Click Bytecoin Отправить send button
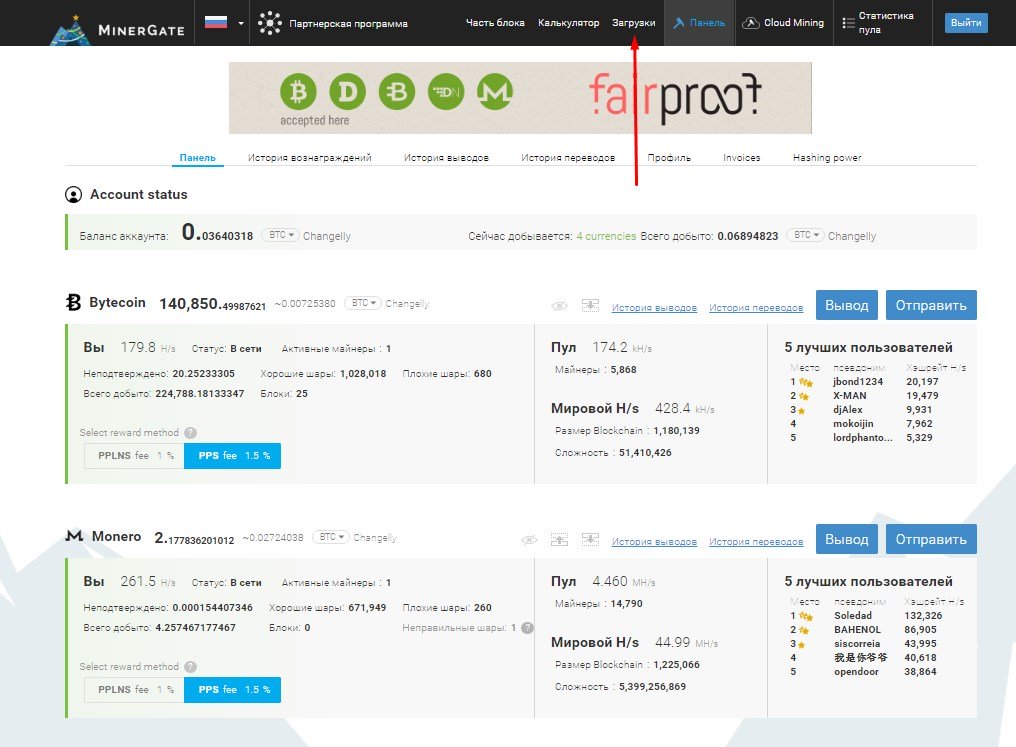The image size is (1016, 747). click(x=931, y=305)
